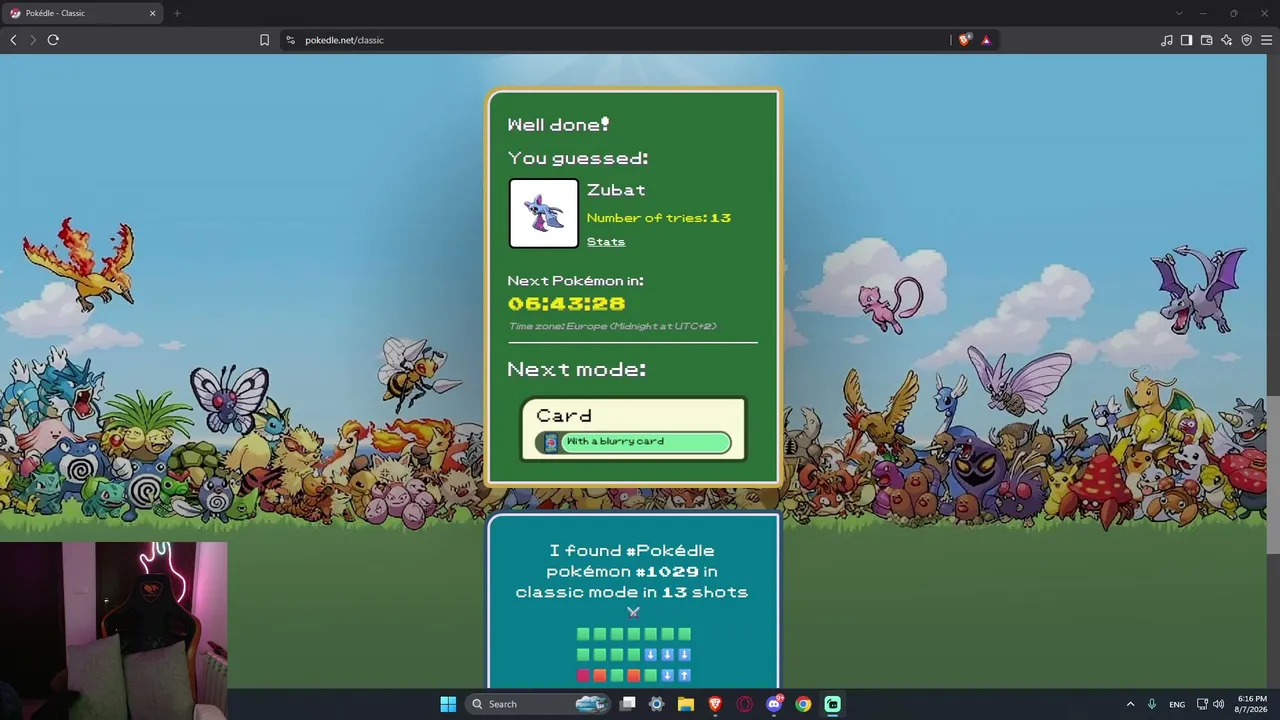Click the Zubat sprite thumbnail
Viewport: 1280px width, 720px height.
pos(544,213)
